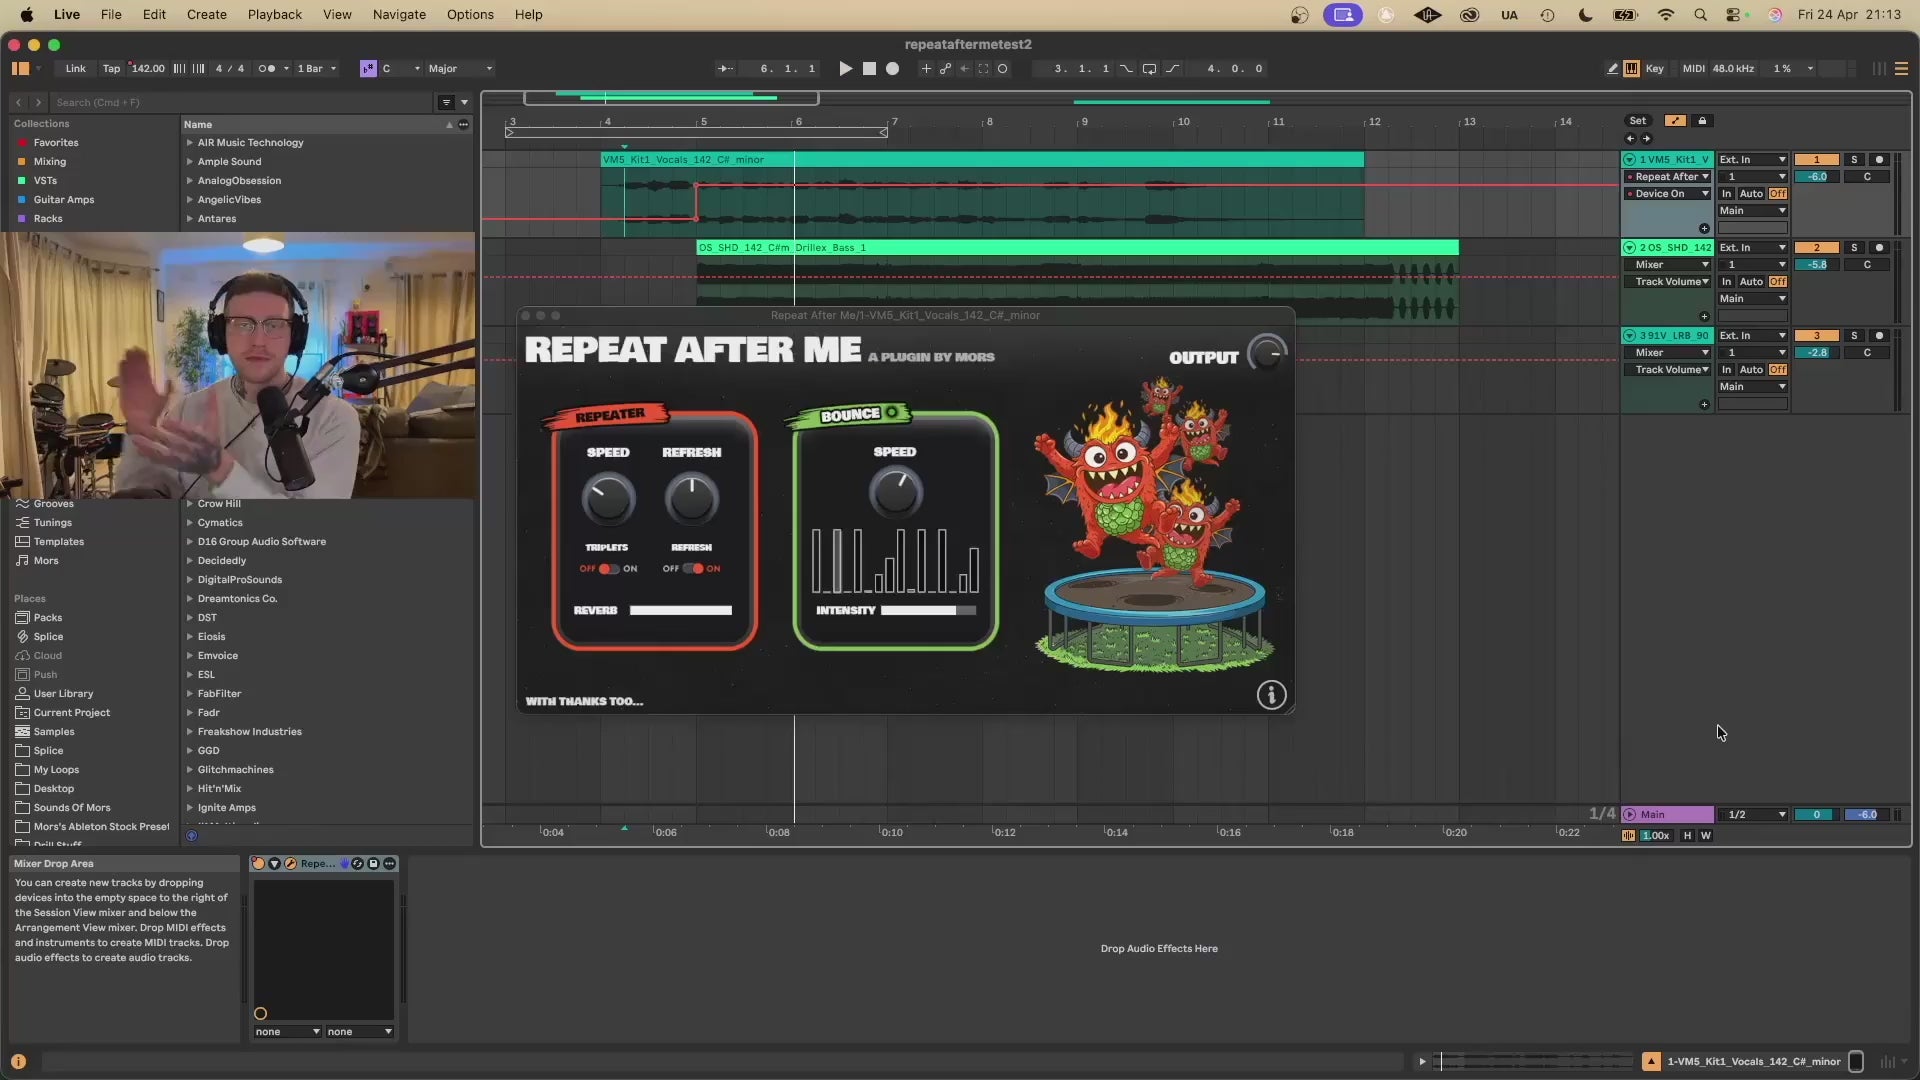Click Capture MIDI icon
The width and height of the screenshot is (1920, 1080).
coord(983,69)
